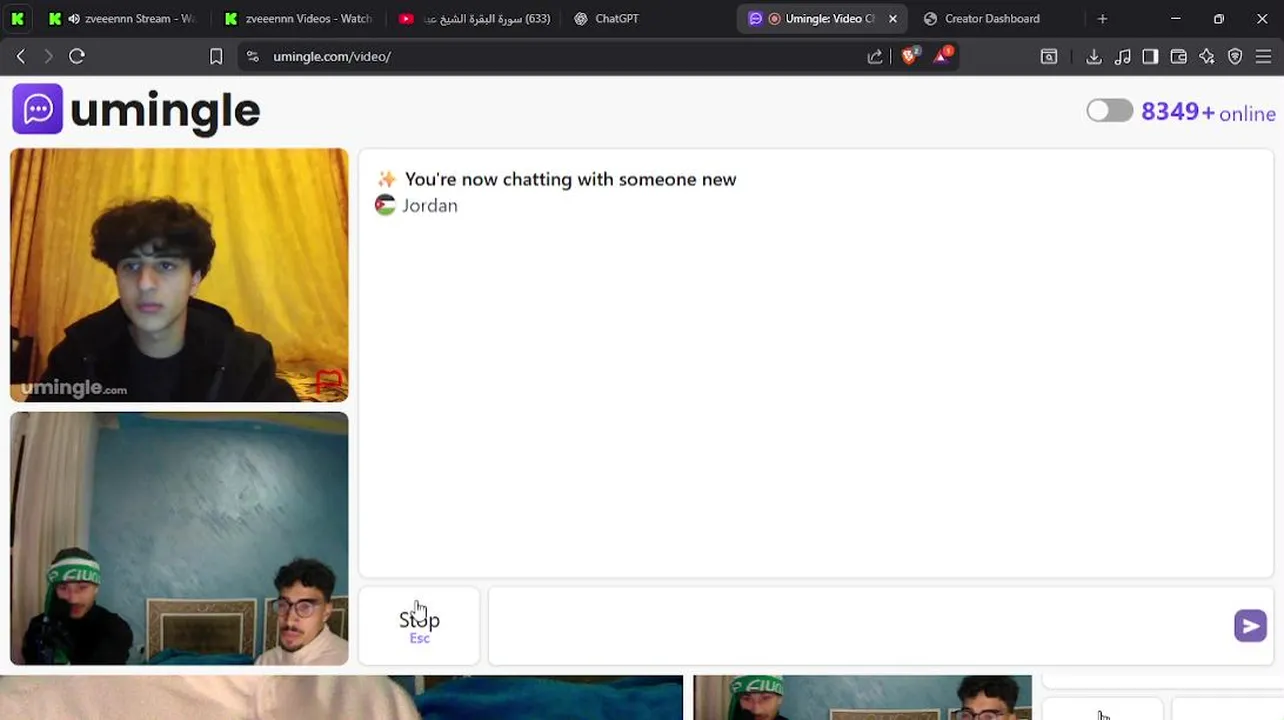1284x720 pixels.
Task: Click the Umingle chat bubble logo
Action: click(37, 109)
